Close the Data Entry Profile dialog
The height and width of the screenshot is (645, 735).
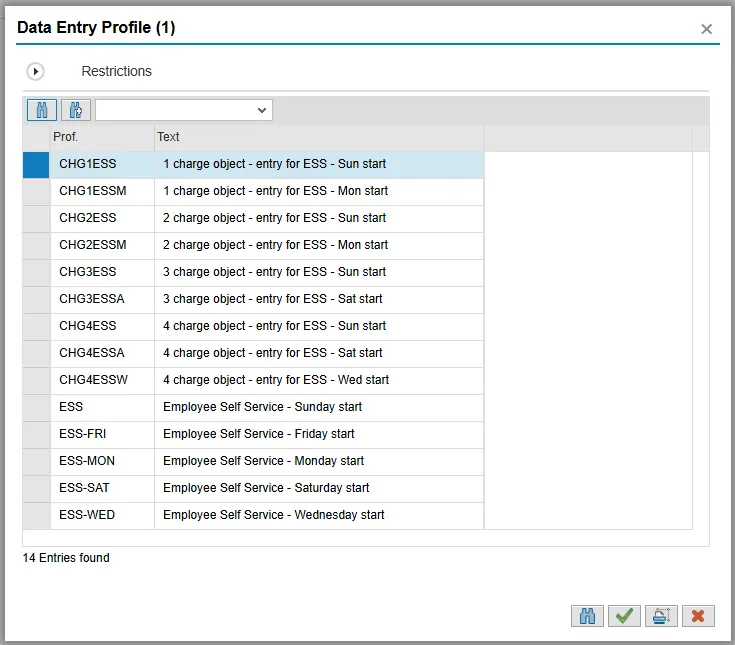click(706, 29)
